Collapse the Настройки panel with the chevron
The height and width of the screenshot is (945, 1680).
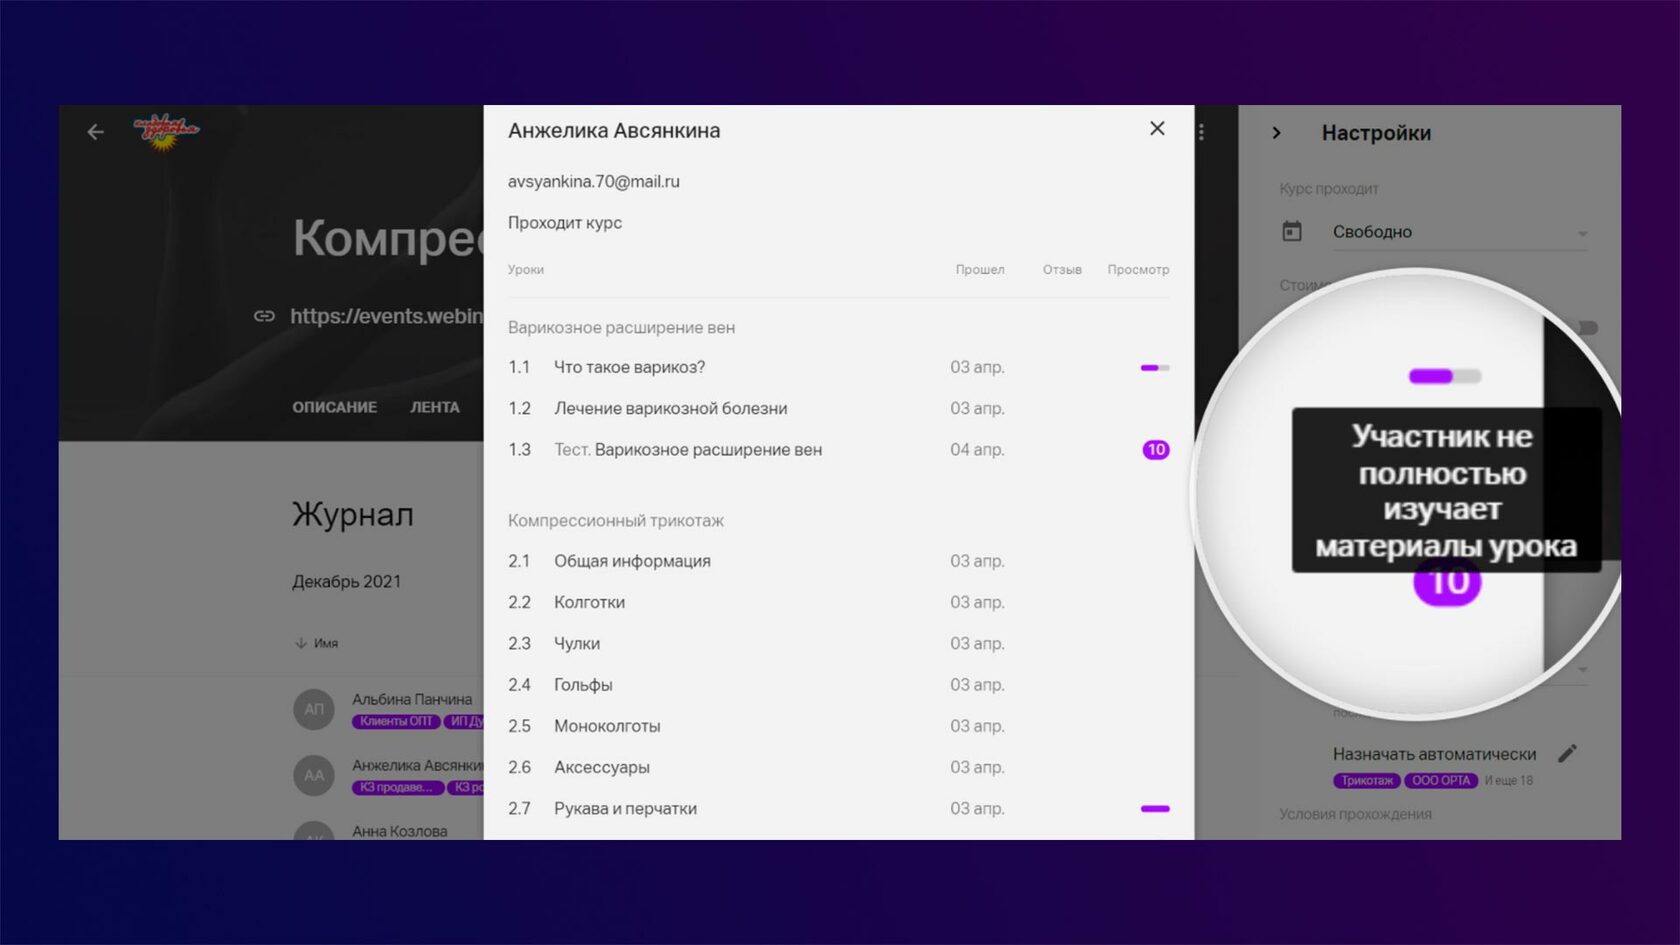pos(1276,133)
